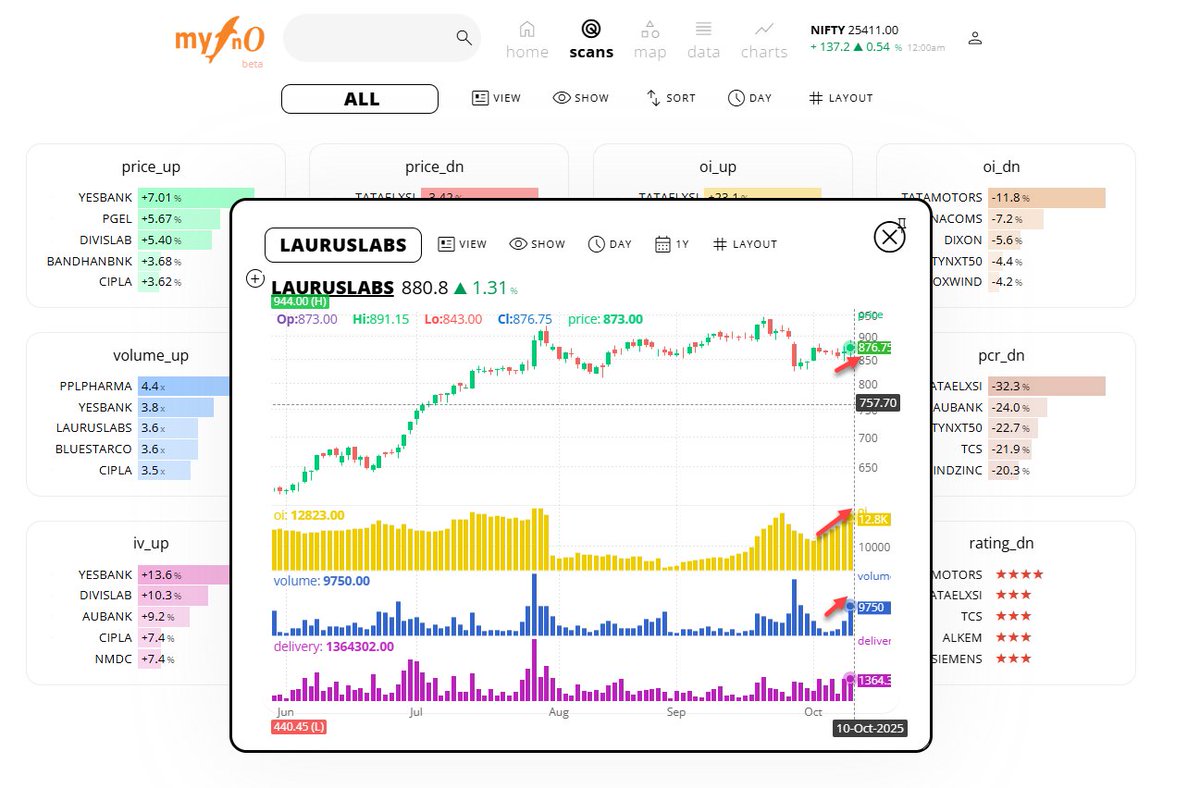Open the user account icon
Screen dimensions: 1200x788
[975, 38]
